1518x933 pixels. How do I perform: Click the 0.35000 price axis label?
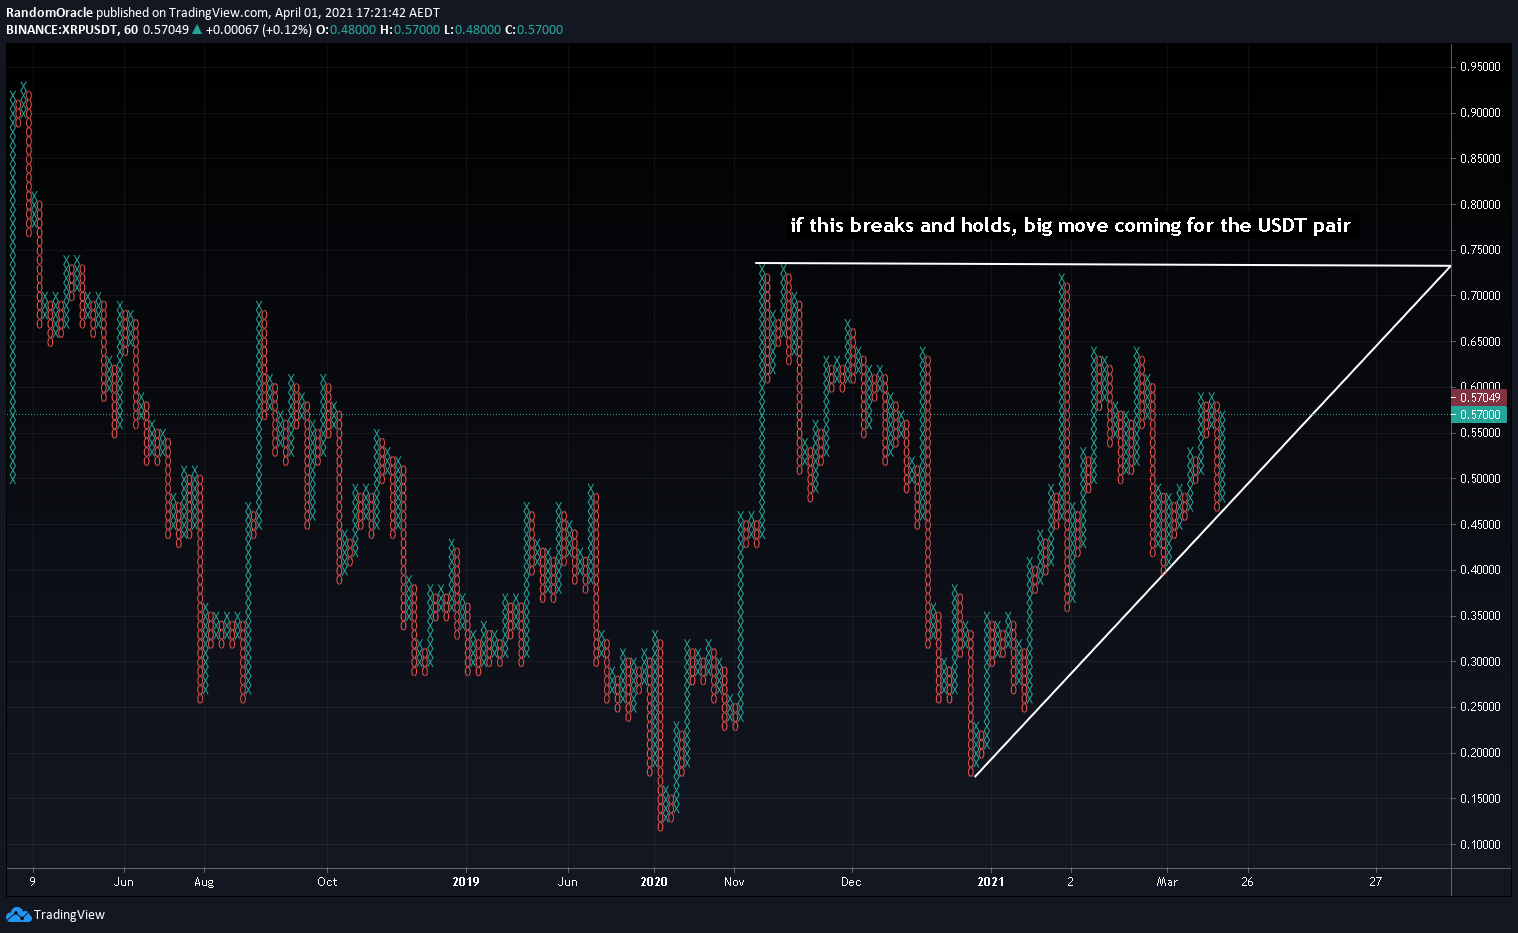[1479, 616]
